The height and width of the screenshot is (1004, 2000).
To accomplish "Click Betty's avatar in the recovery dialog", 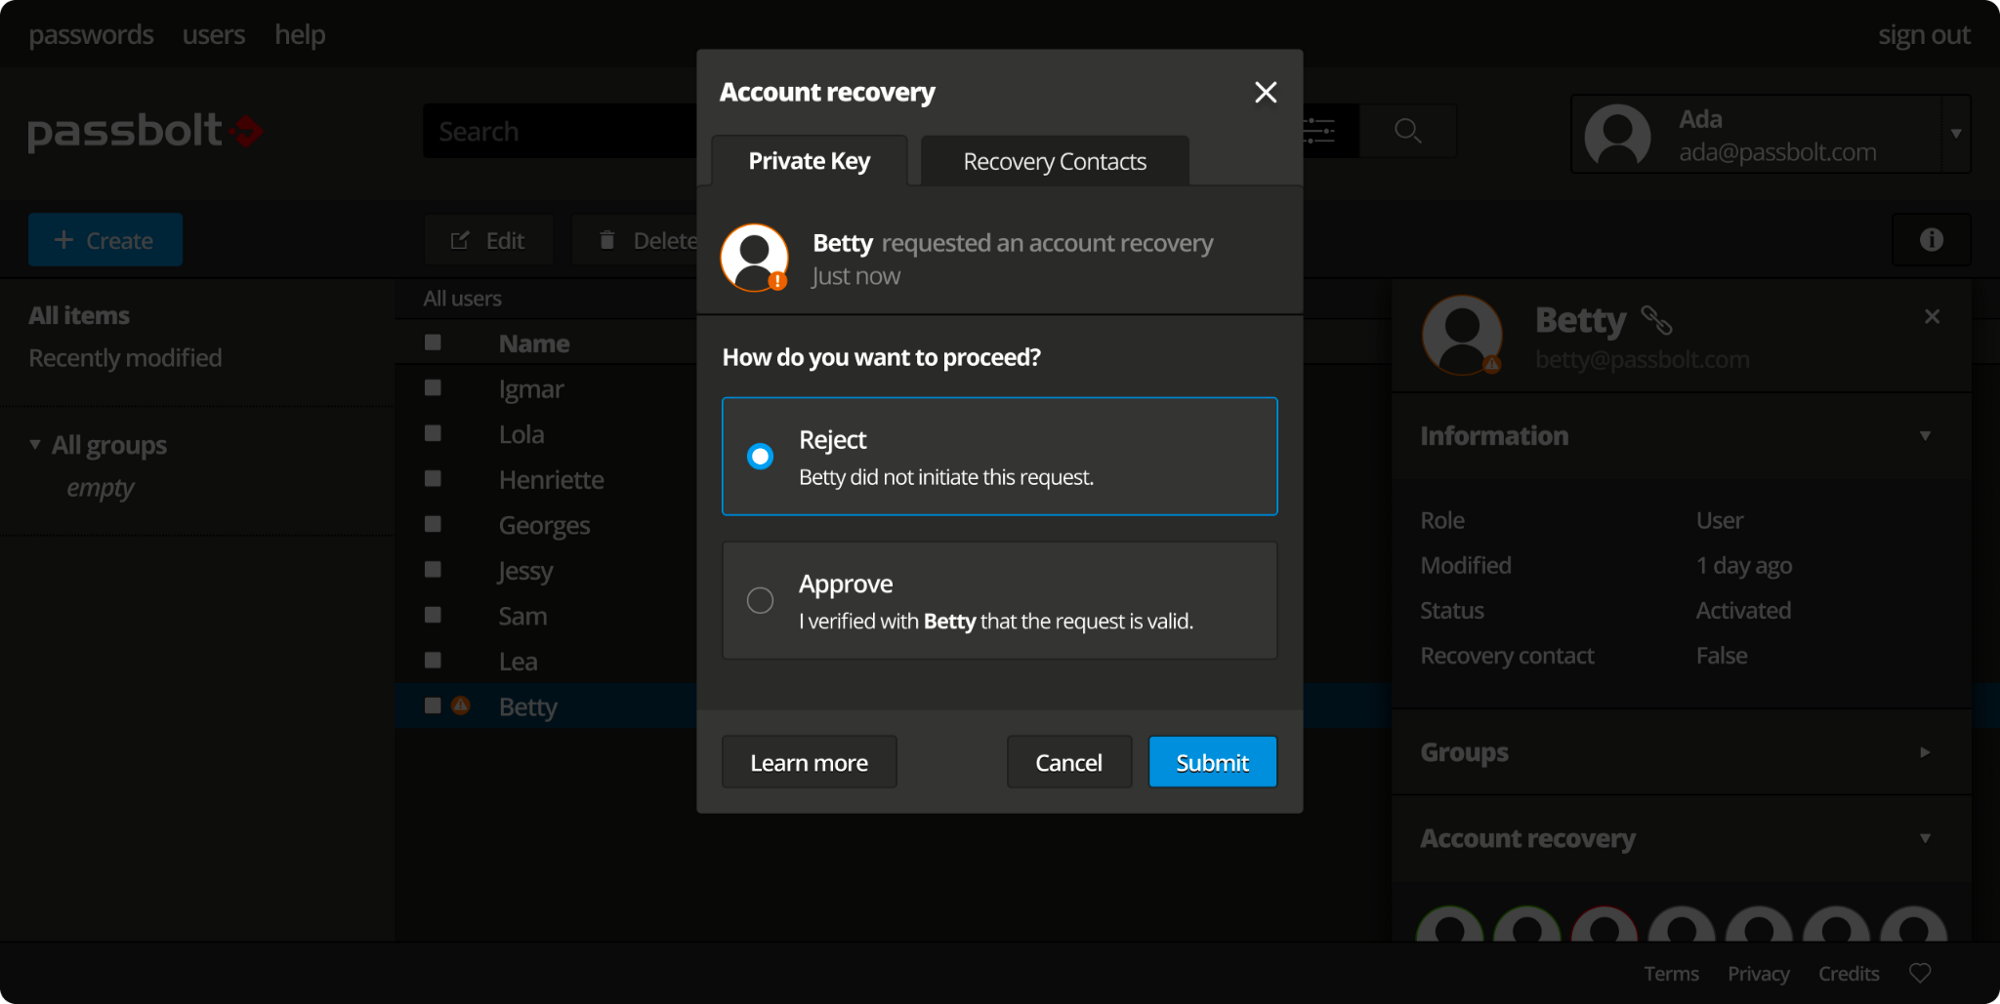I will point(755,258).
